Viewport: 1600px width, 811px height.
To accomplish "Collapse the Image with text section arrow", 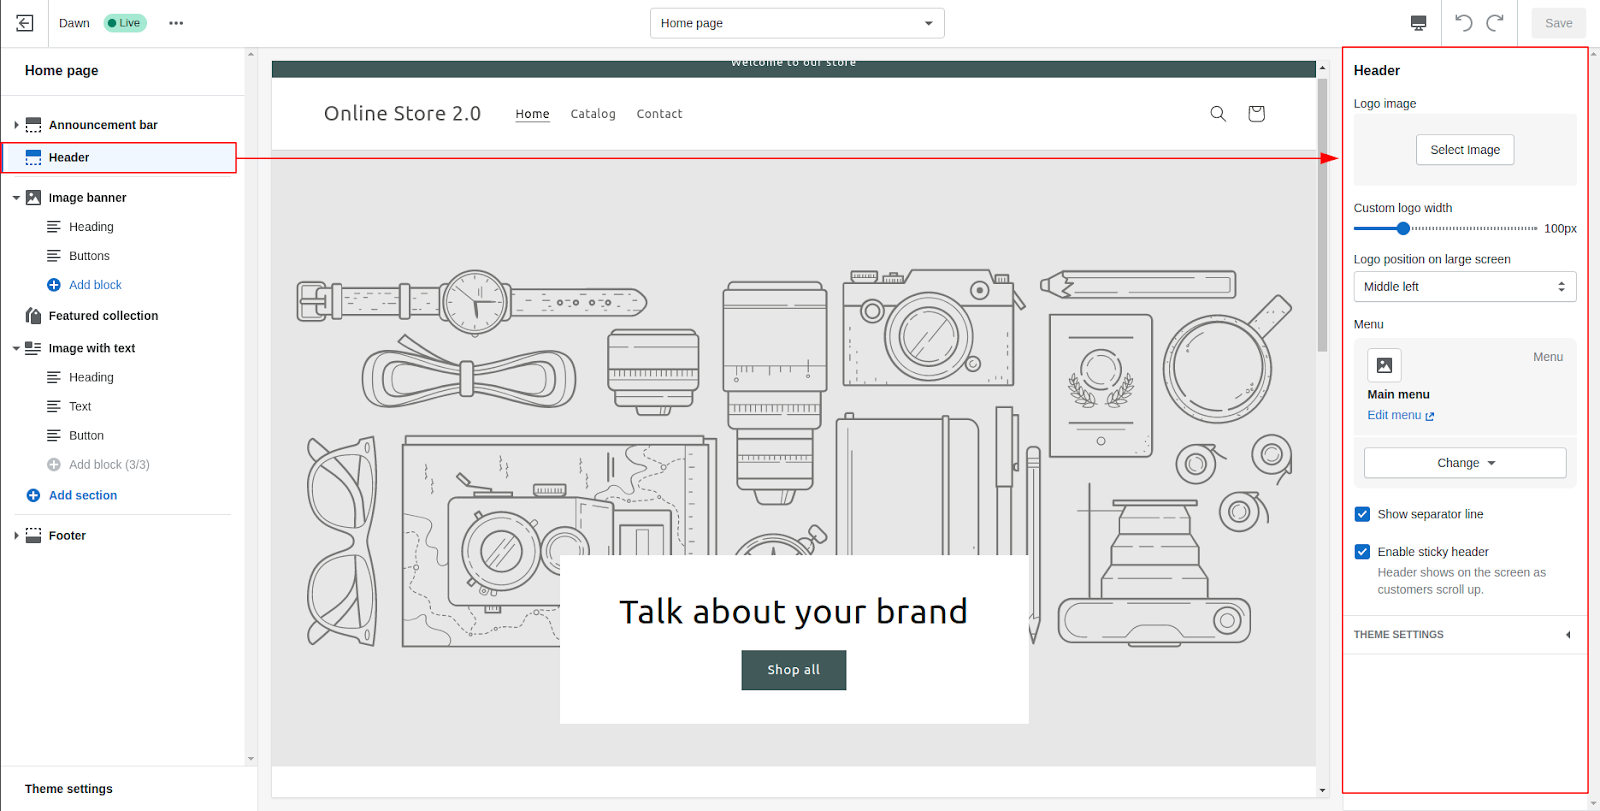I will coord(16,348).
